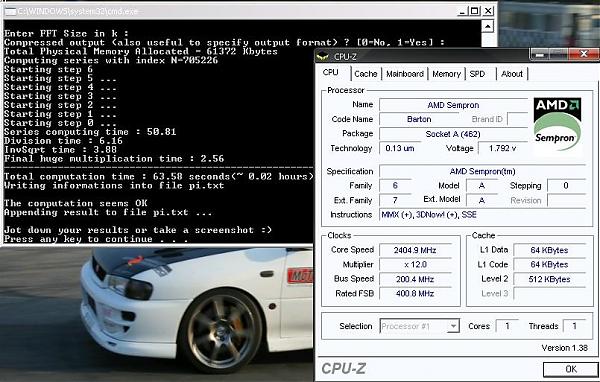Close the cmd.exe window
The width and height of the screenshot is (600, 382).
pos(488,11)
